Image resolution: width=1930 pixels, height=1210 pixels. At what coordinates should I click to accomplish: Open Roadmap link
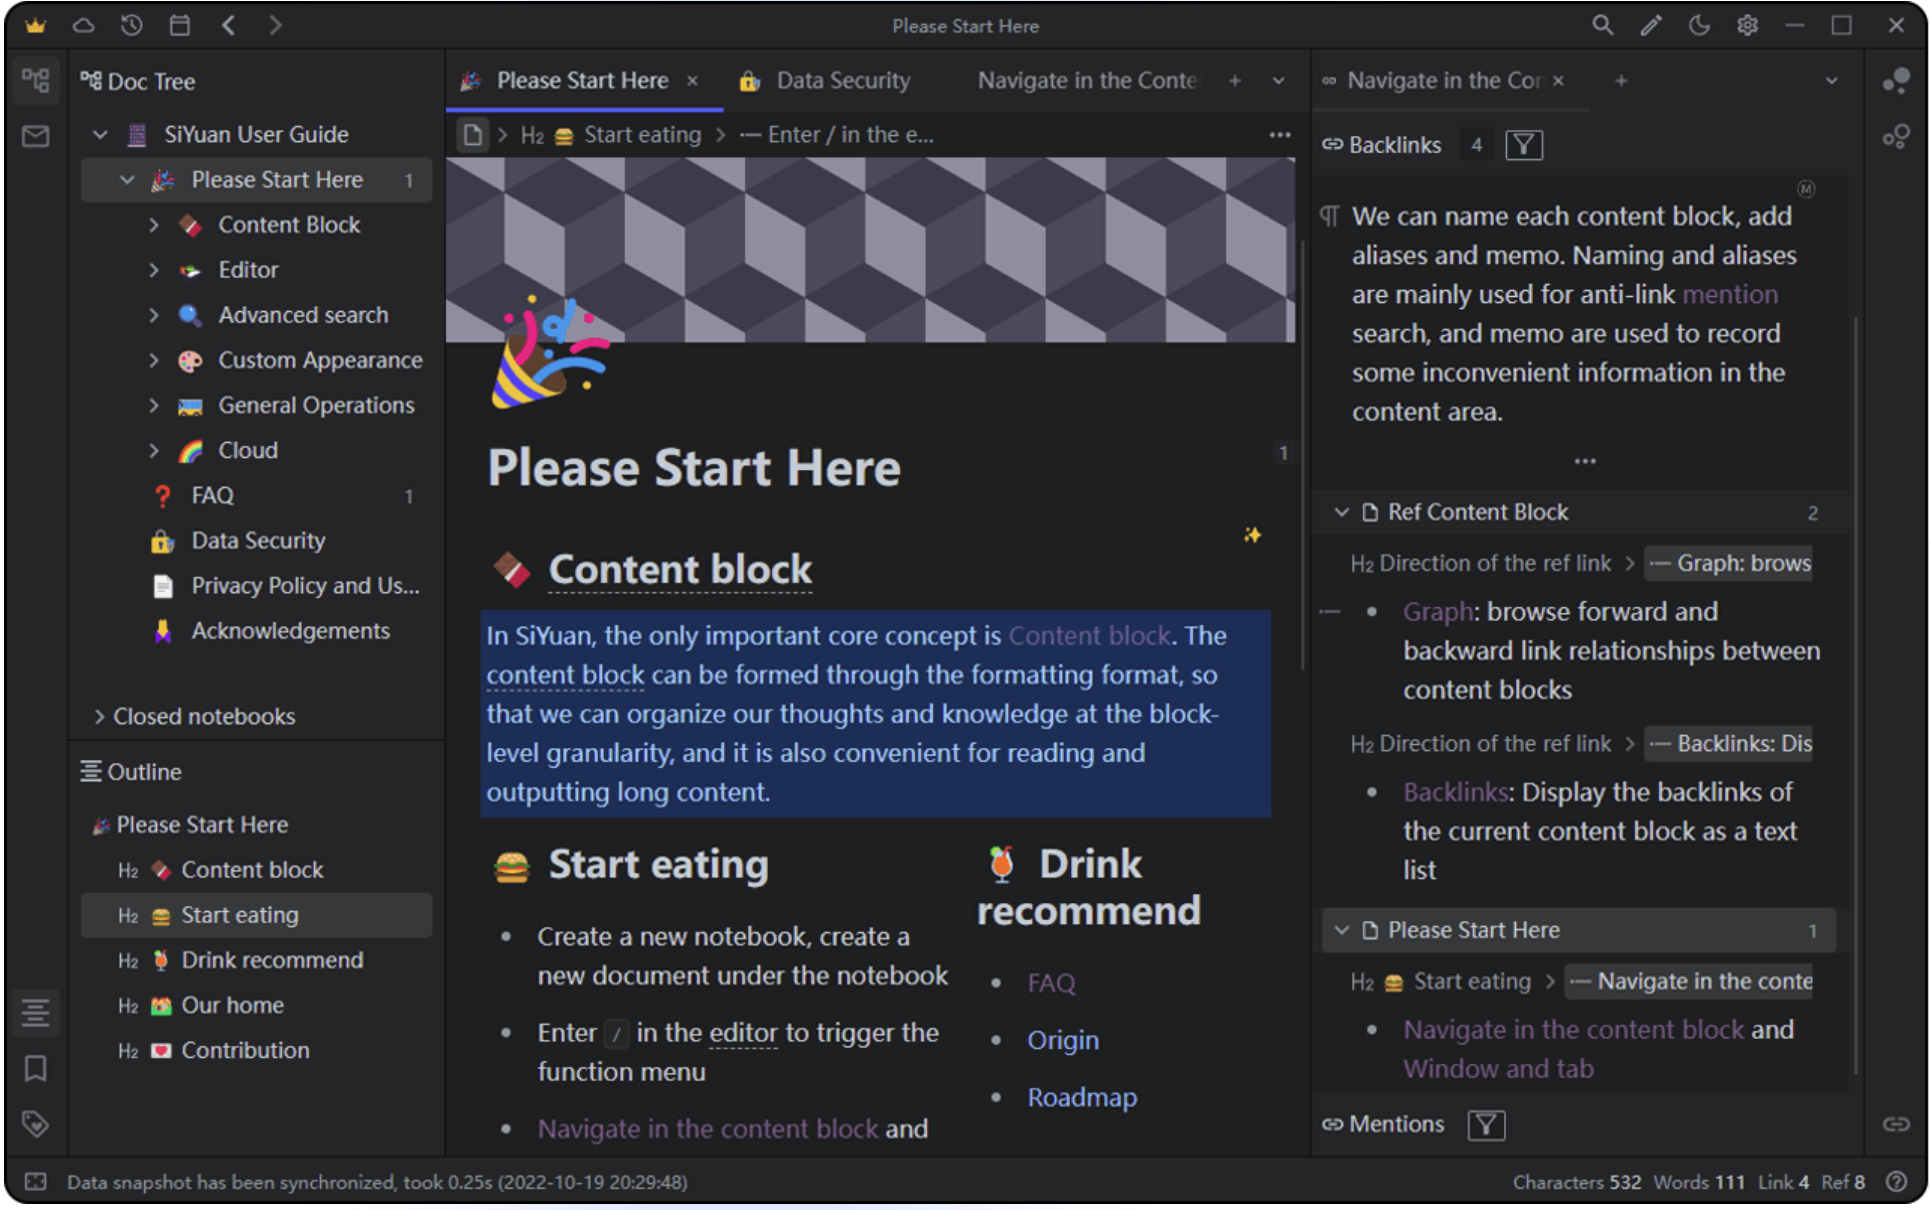tap(1082, 1097)
